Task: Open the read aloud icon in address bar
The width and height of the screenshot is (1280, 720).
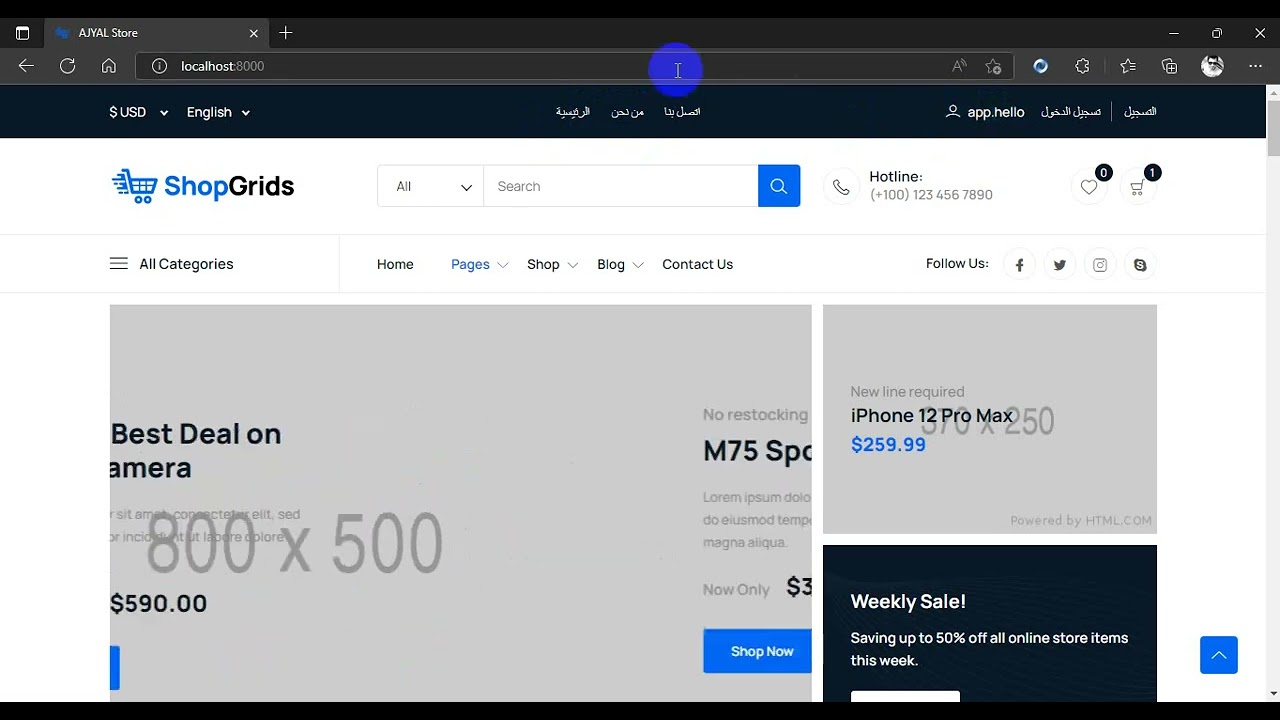Action: click(x=959, y=66)
